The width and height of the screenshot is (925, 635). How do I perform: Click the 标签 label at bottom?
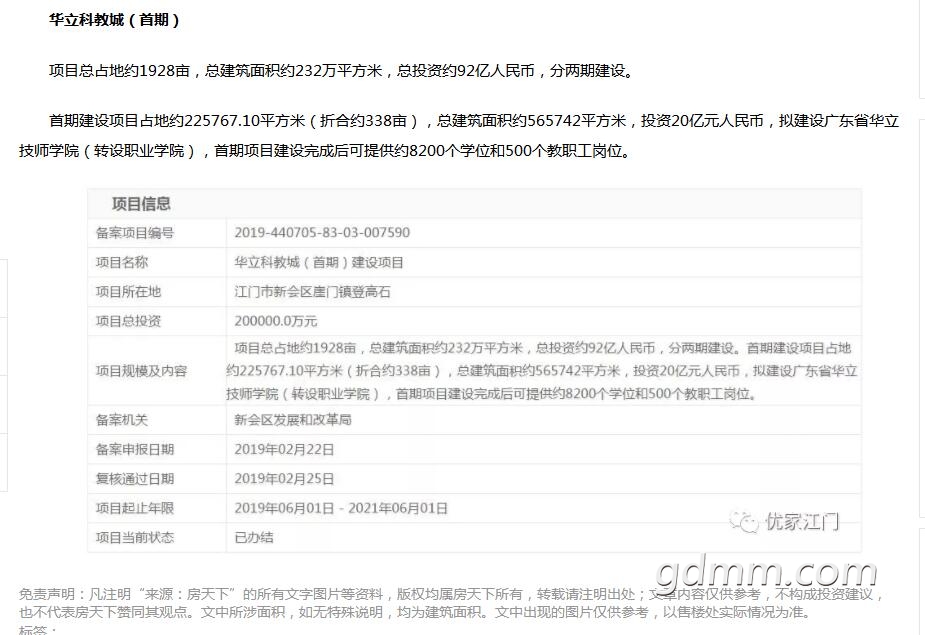(37, 630)
